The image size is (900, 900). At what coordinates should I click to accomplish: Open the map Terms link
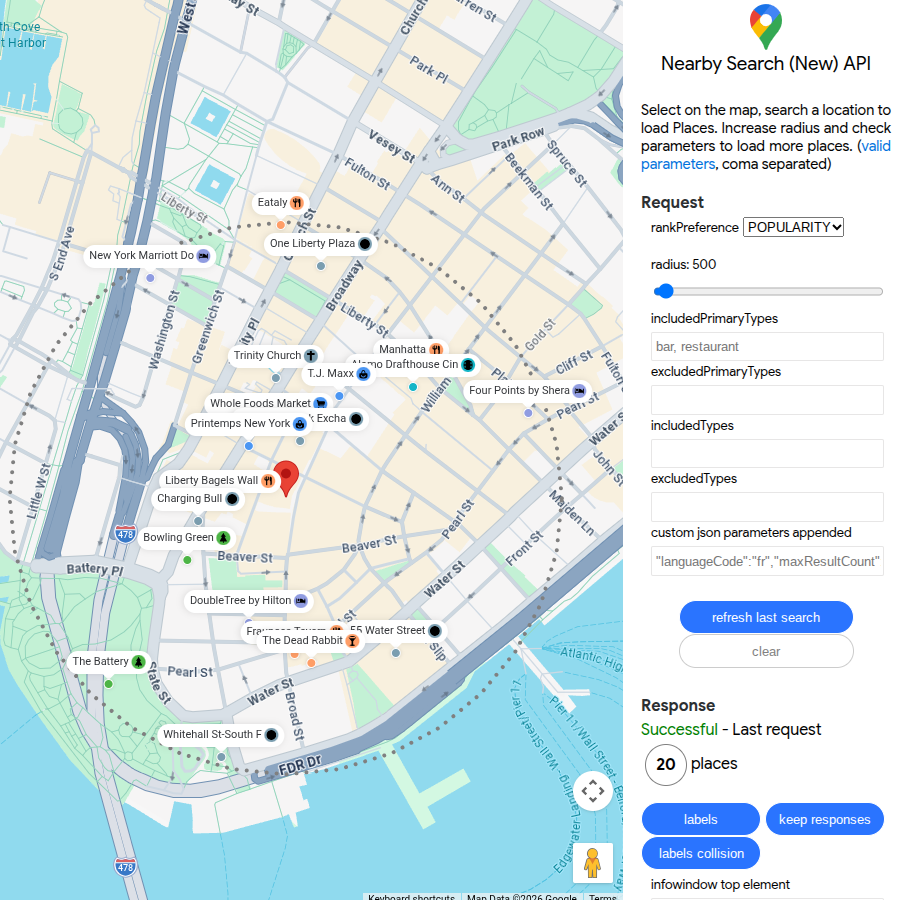[603, 897]
